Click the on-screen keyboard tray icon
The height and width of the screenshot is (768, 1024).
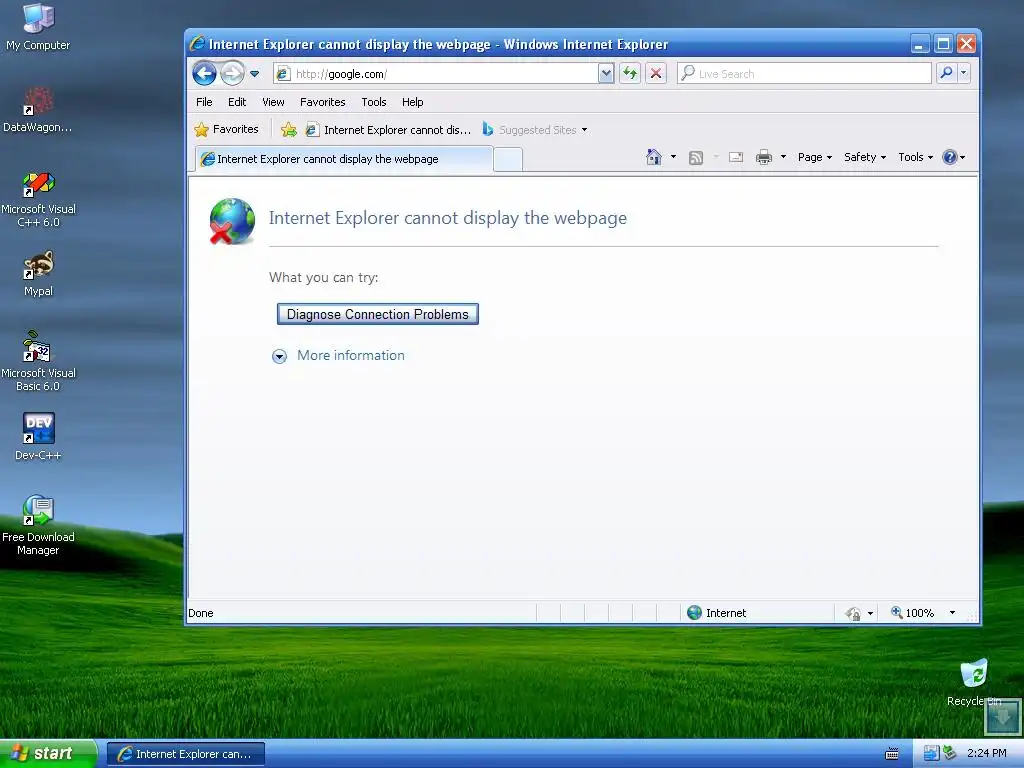coord(891,754)
